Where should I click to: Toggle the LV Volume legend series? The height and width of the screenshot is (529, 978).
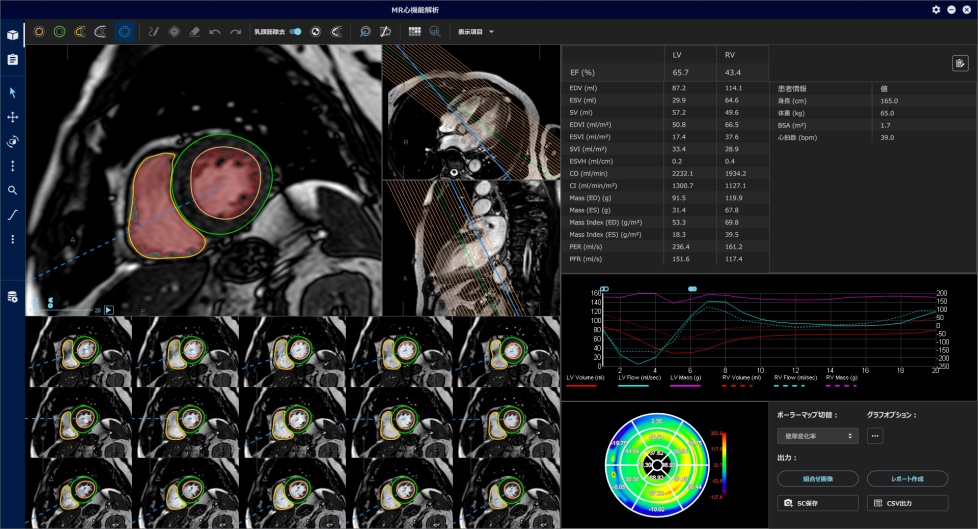(x=585, y=378)
